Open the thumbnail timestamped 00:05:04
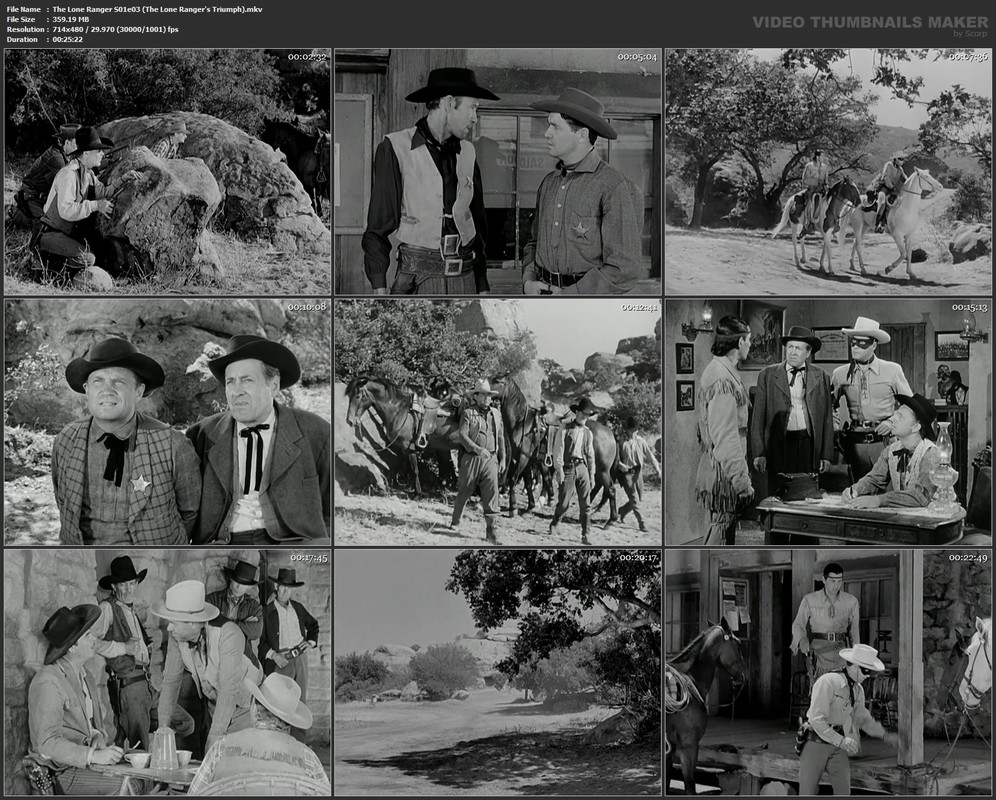This screenshot has height=800, width=996. click(x=498, y=172)
